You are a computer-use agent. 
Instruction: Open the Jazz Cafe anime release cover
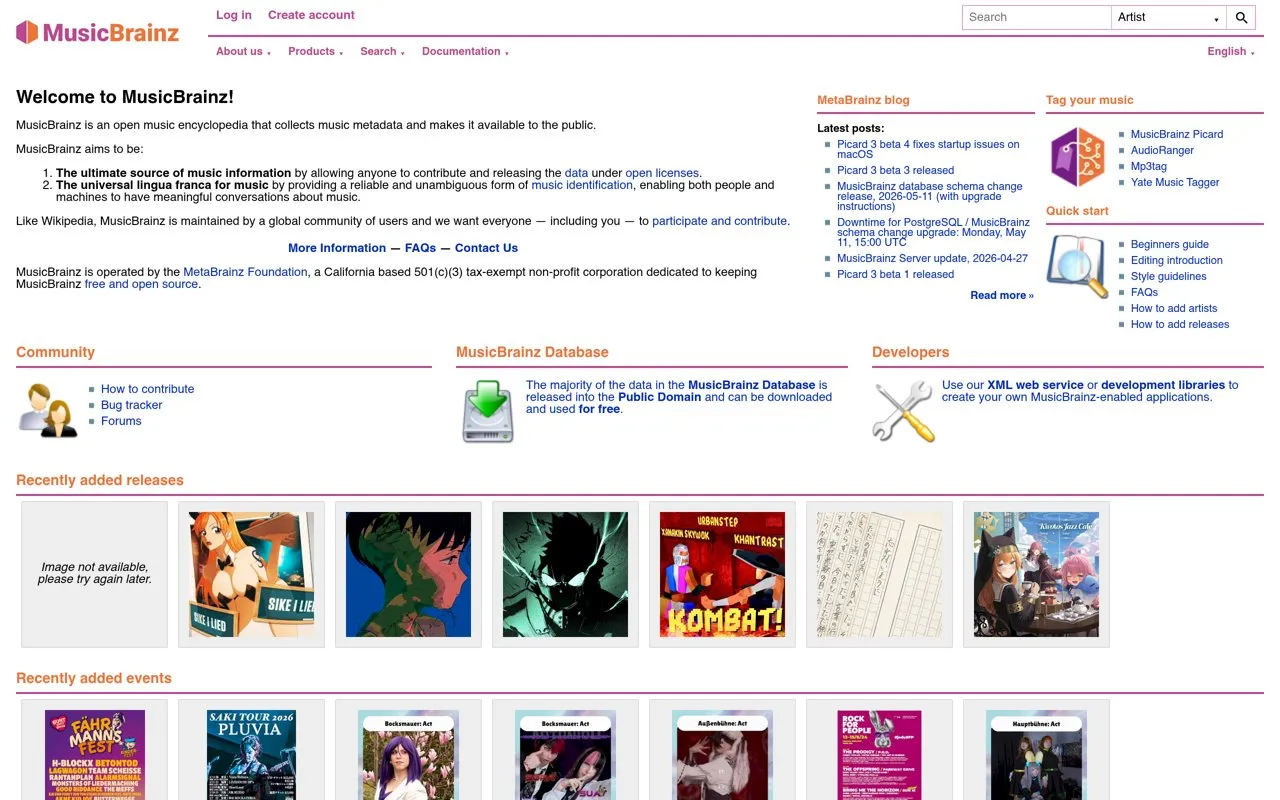pos(1036,574)
